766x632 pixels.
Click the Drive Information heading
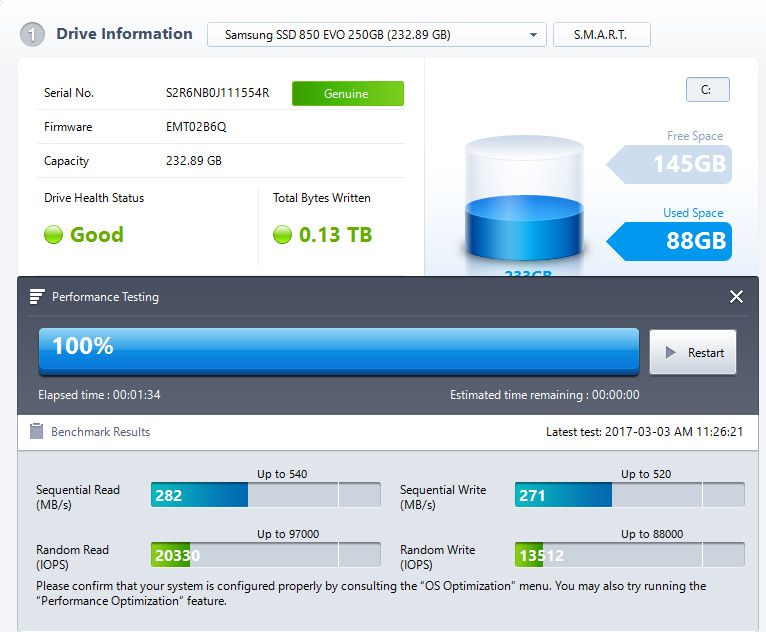click(x=124, y=34)
